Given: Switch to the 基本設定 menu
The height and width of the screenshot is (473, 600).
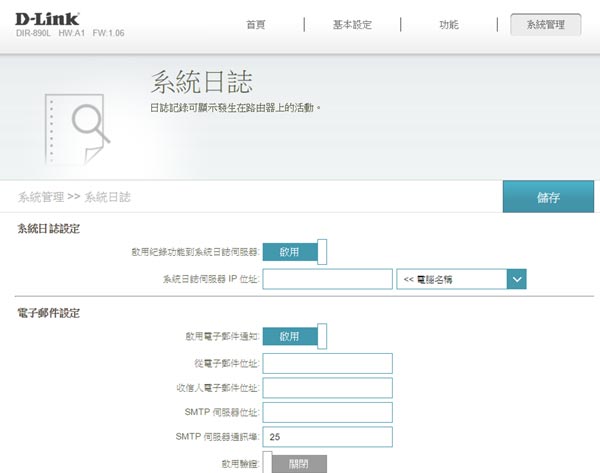Looking at the screenshot, I should tap(351, 25).
